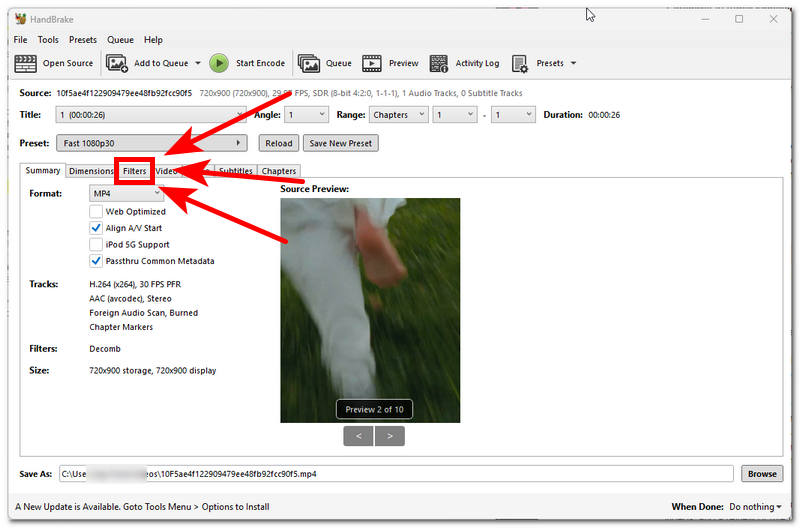Viewport: 800px width, 528px height.
Task: Uncheck Align A/V Start
Action: [x=96, y=228]
